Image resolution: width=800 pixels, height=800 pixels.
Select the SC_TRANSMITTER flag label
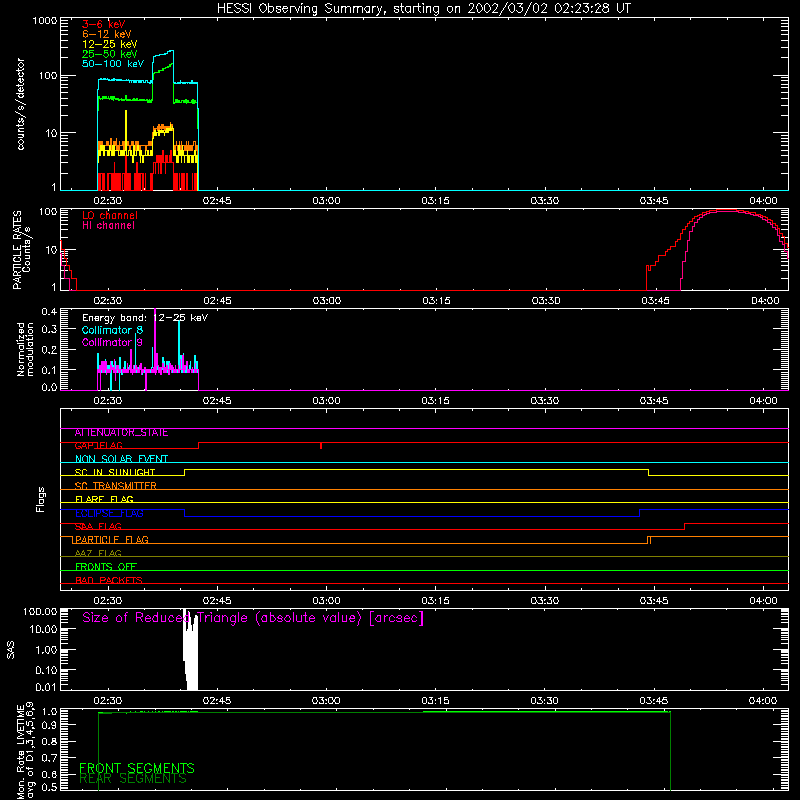tap(115, 486)
